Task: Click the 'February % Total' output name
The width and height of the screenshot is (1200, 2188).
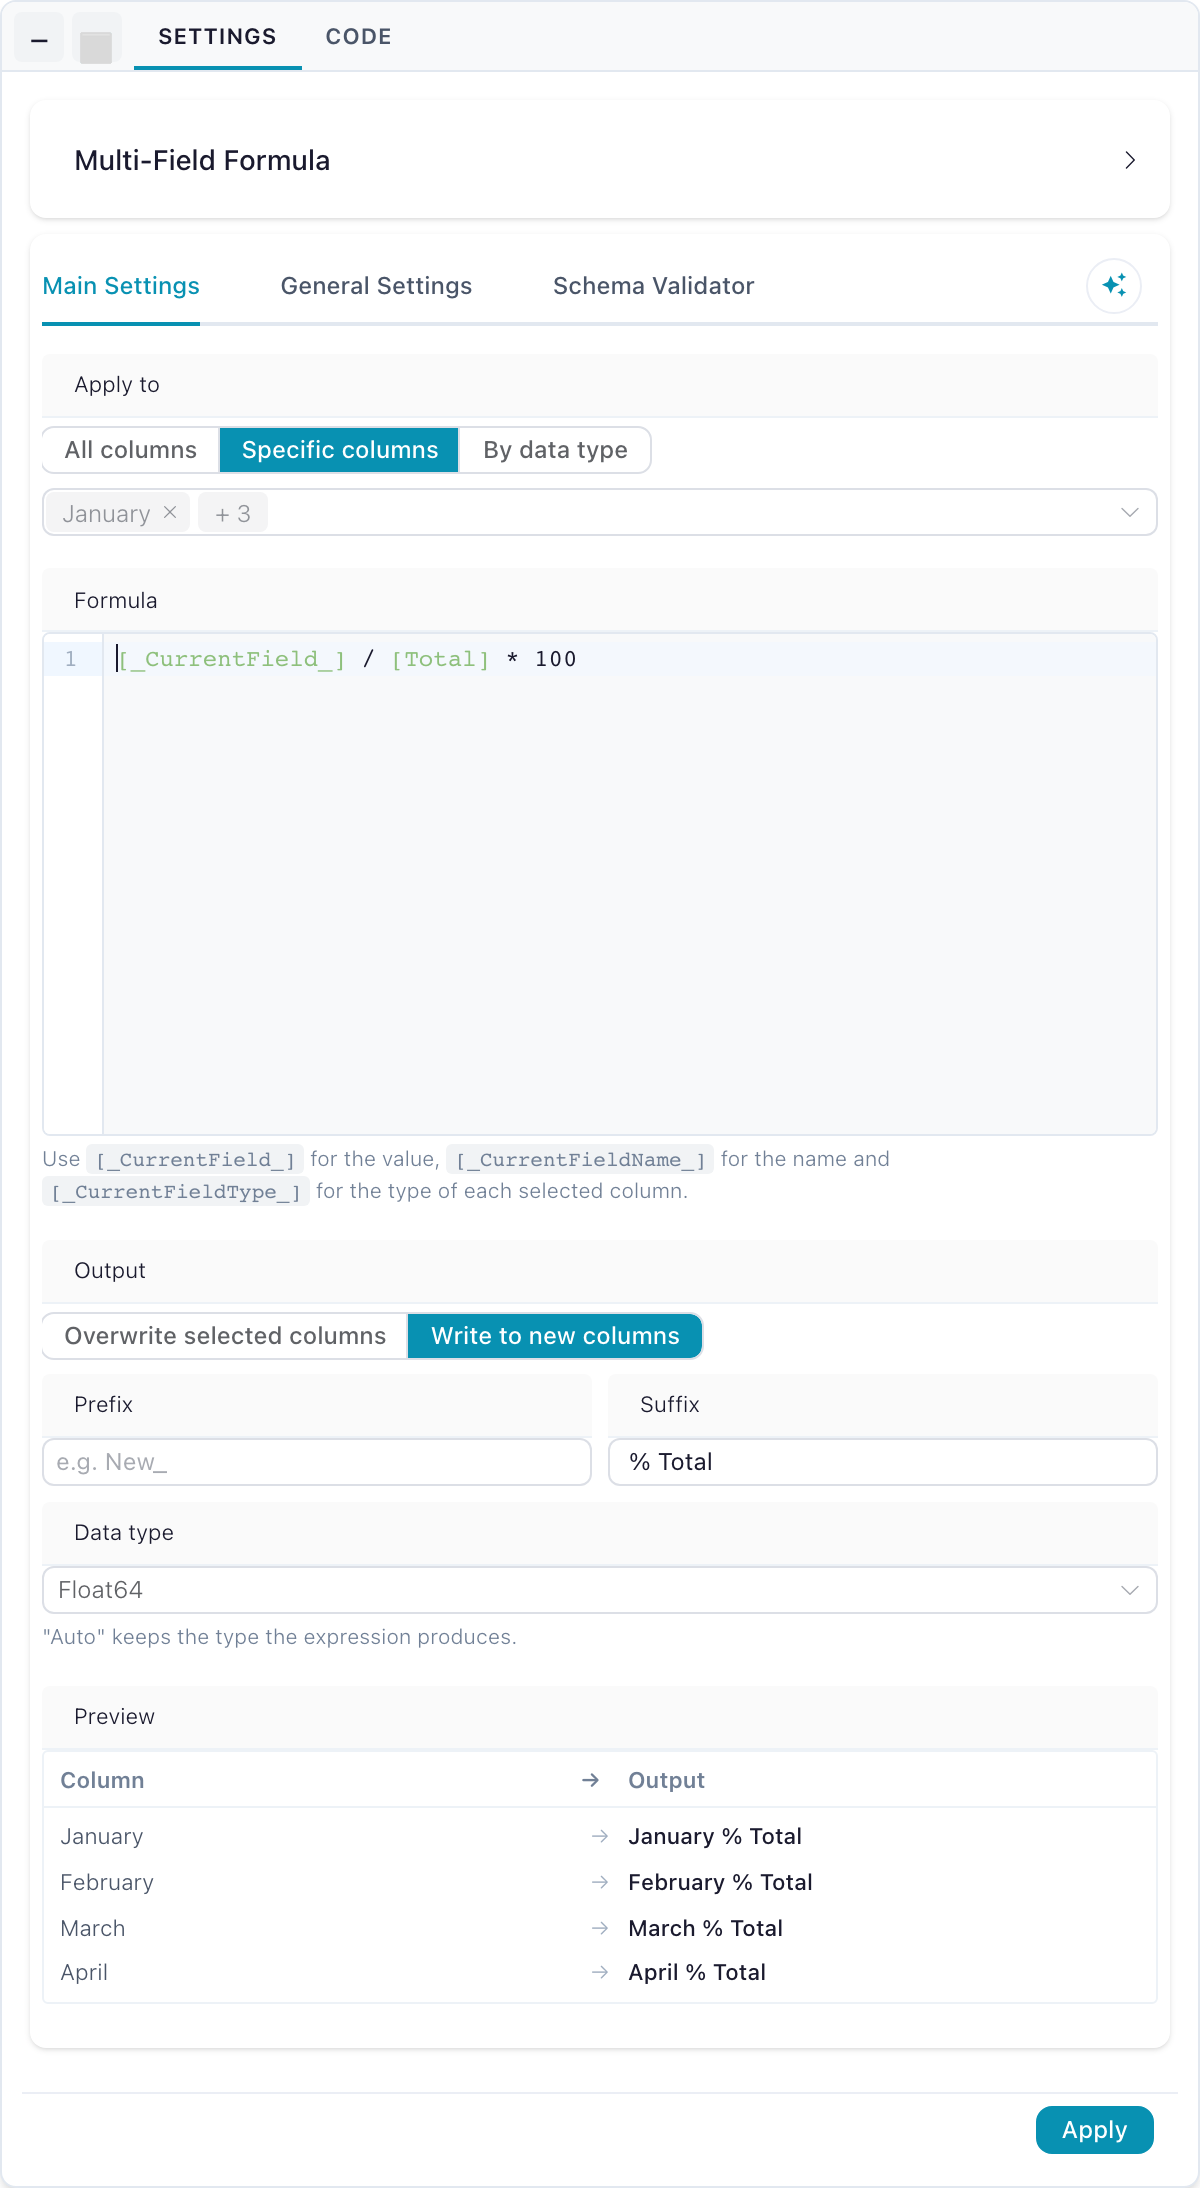Action: point(720,1882)
